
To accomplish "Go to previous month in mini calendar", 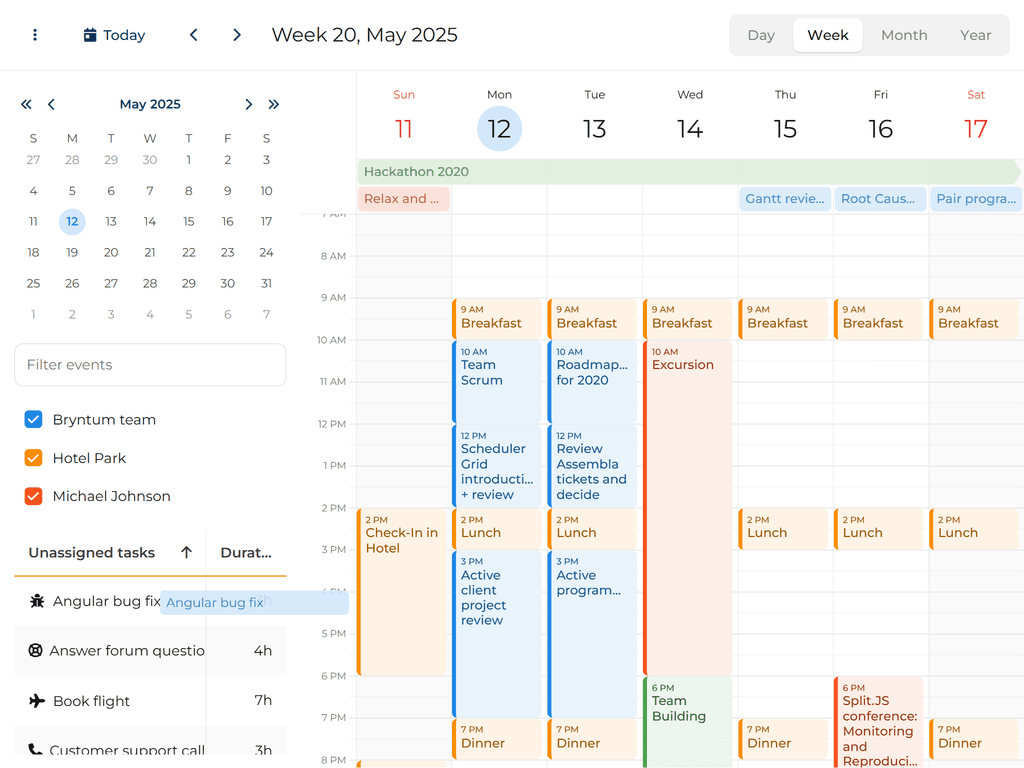I will (x=51, y=104).
